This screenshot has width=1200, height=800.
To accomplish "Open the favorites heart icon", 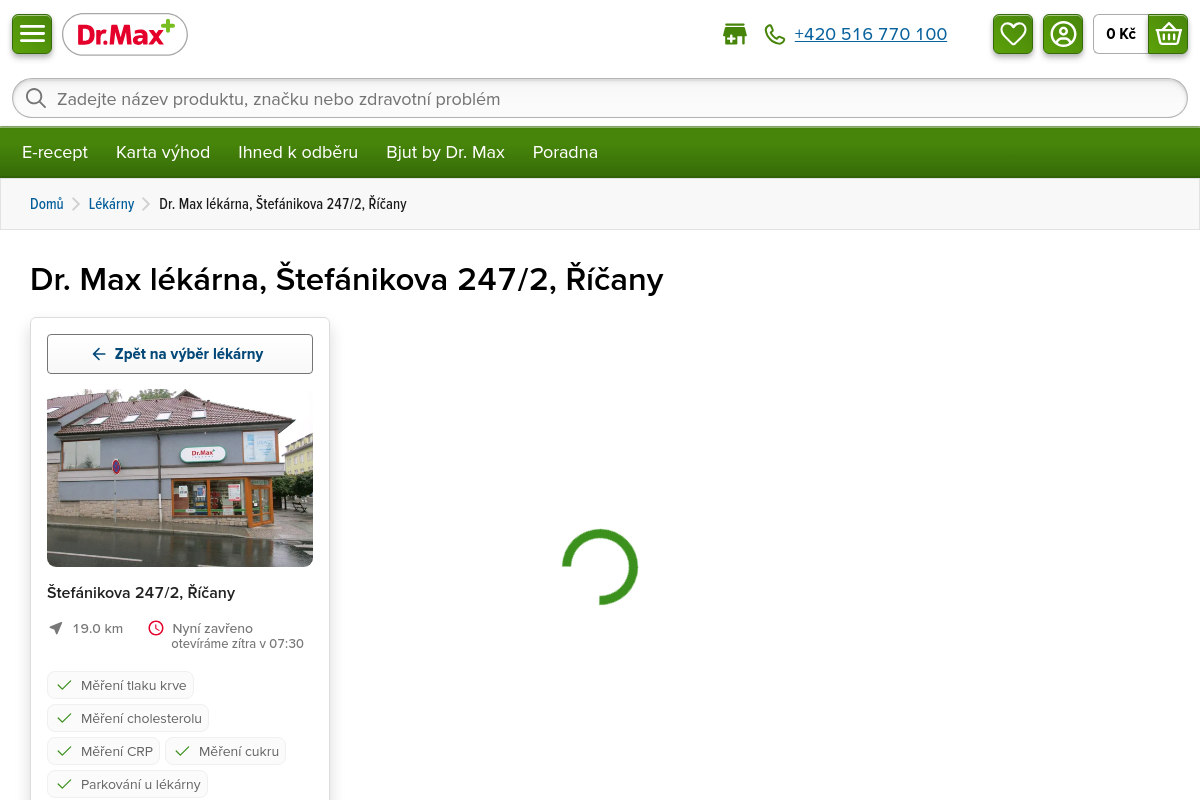I will [x=1013, y=34].
